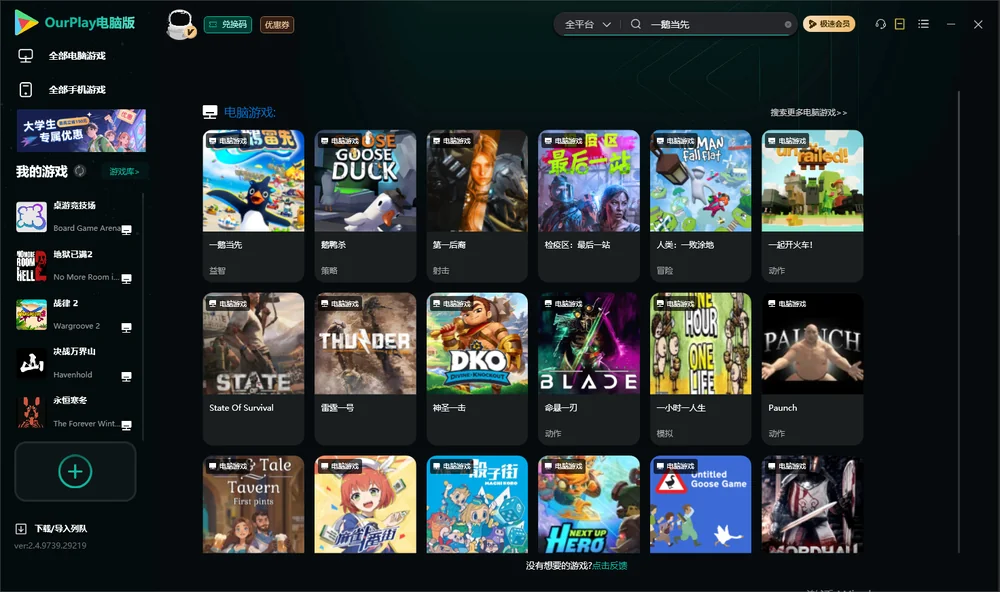Image resolution: width=1000 pixels, height=592 pixels.
Task: Refresh my games with the circular icon
Action: (x=80, y=171)
